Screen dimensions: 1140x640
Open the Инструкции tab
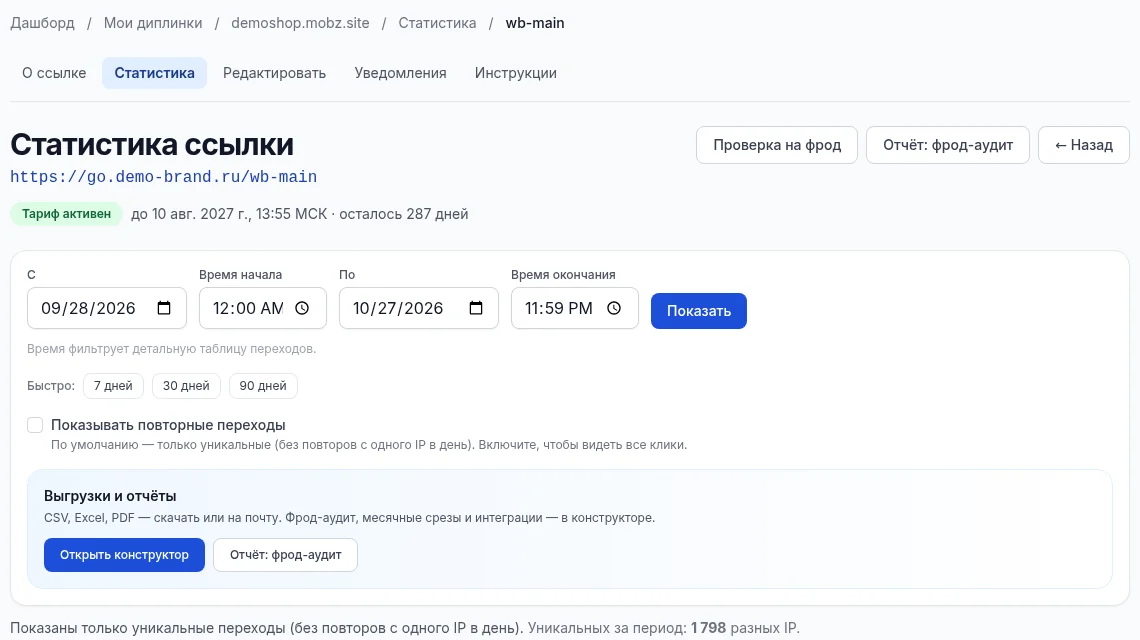pos(515,73)
